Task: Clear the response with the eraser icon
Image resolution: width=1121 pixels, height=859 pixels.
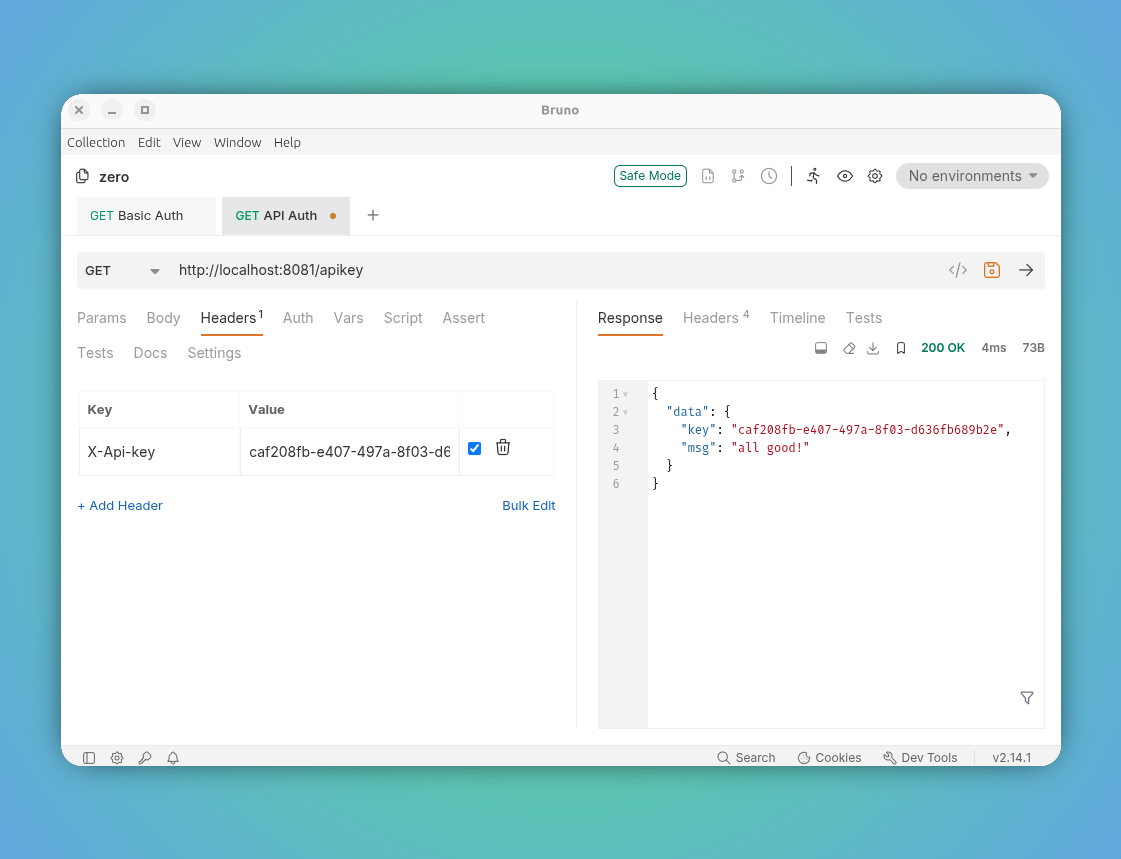Action: point(849,348)
